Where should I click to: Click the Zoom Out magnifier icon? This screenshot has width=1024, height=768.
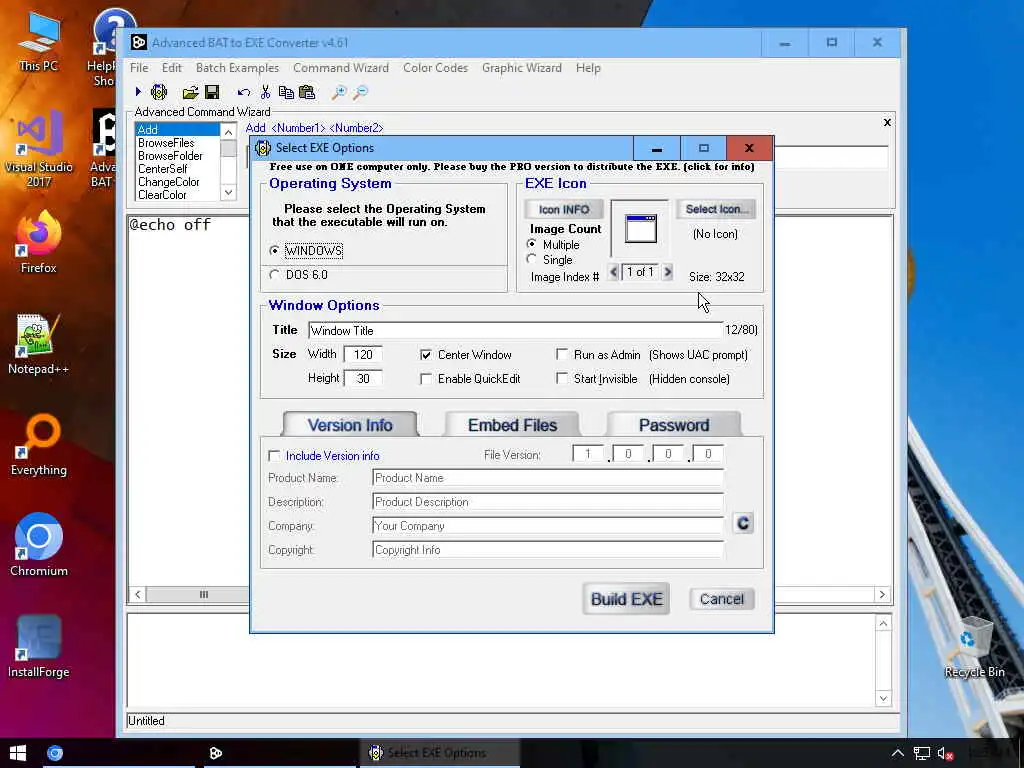(x=360, y=92)
